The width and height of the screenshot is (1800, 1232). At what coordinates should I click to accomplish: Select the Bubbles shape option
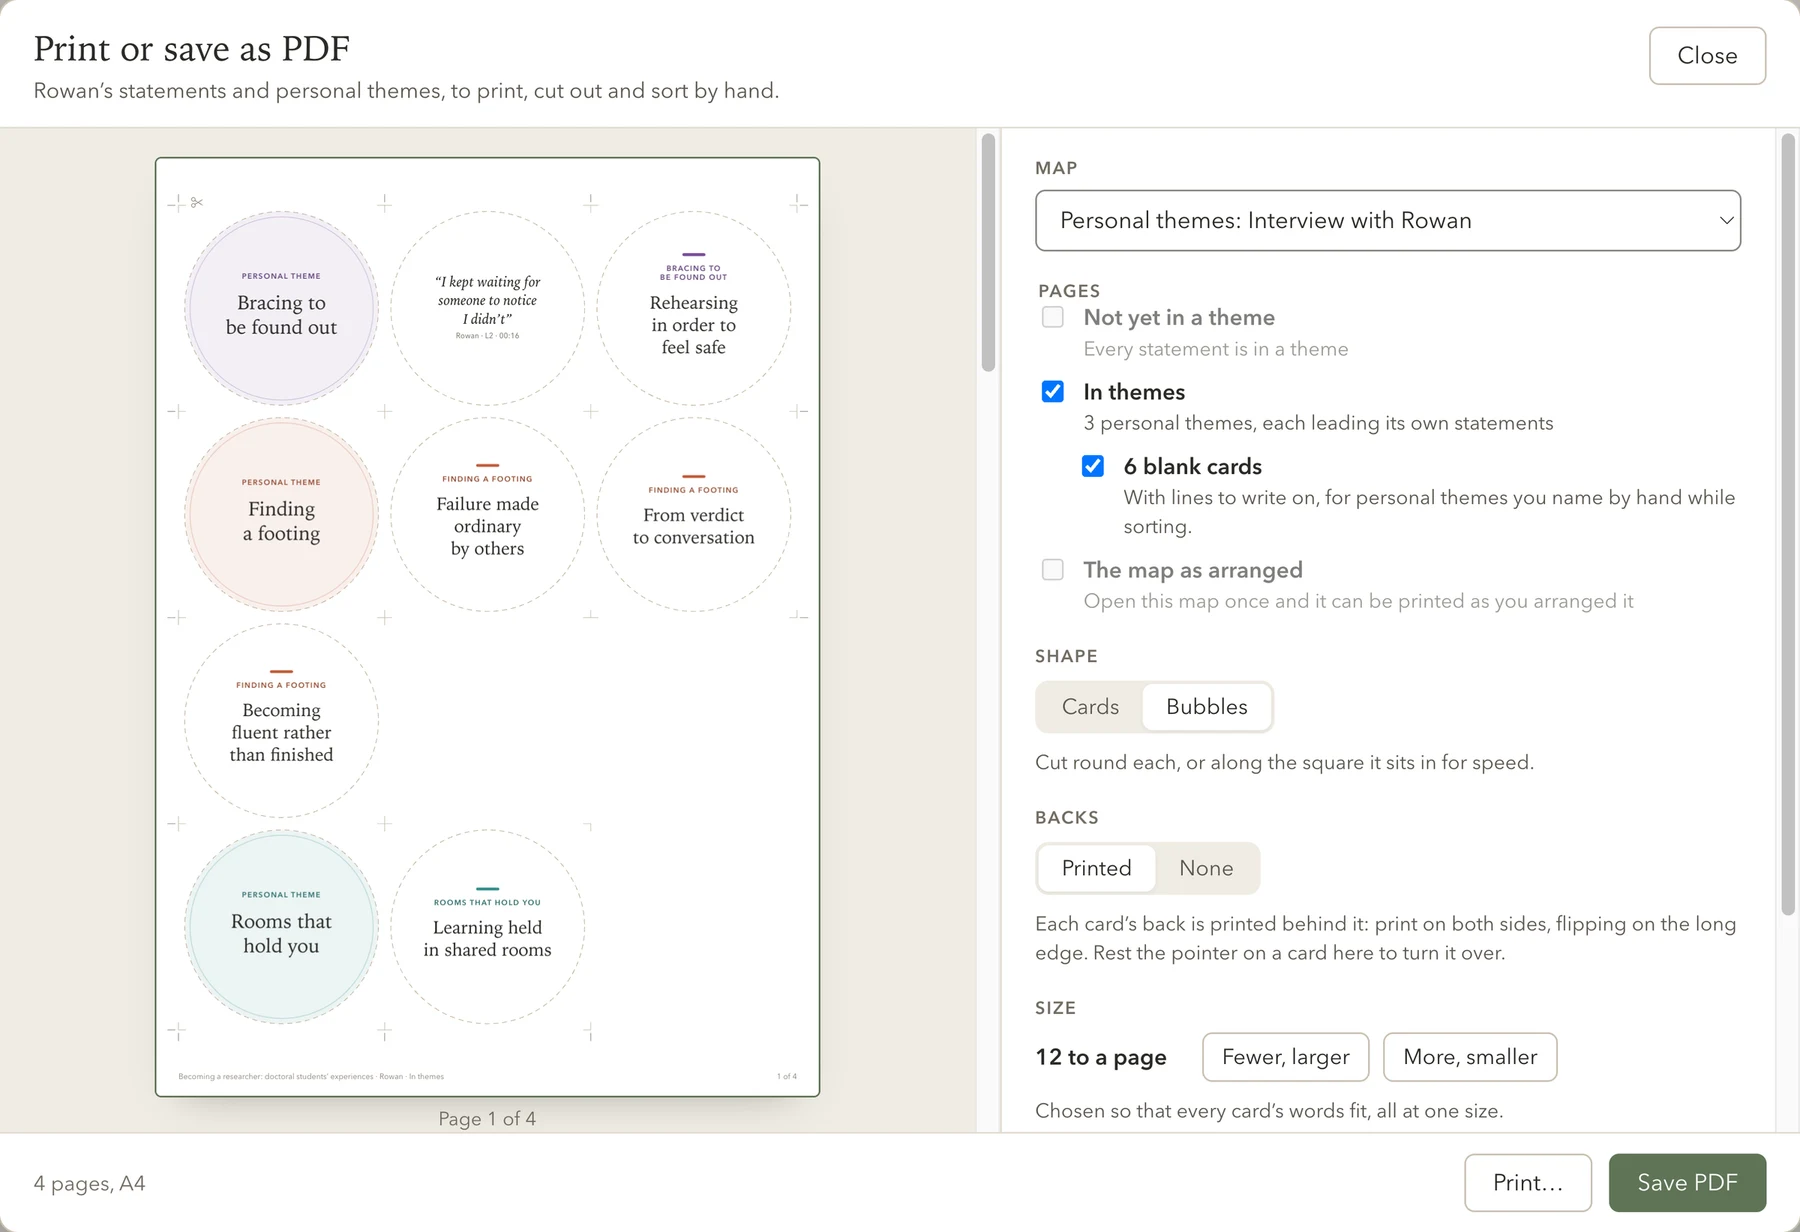(x=1207, y=707)
